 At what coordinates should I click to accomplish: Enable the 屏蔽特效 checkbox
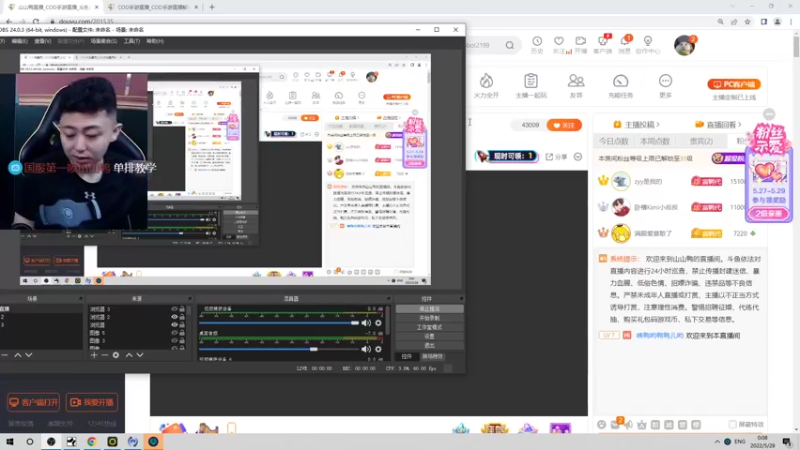coord(733,424)
